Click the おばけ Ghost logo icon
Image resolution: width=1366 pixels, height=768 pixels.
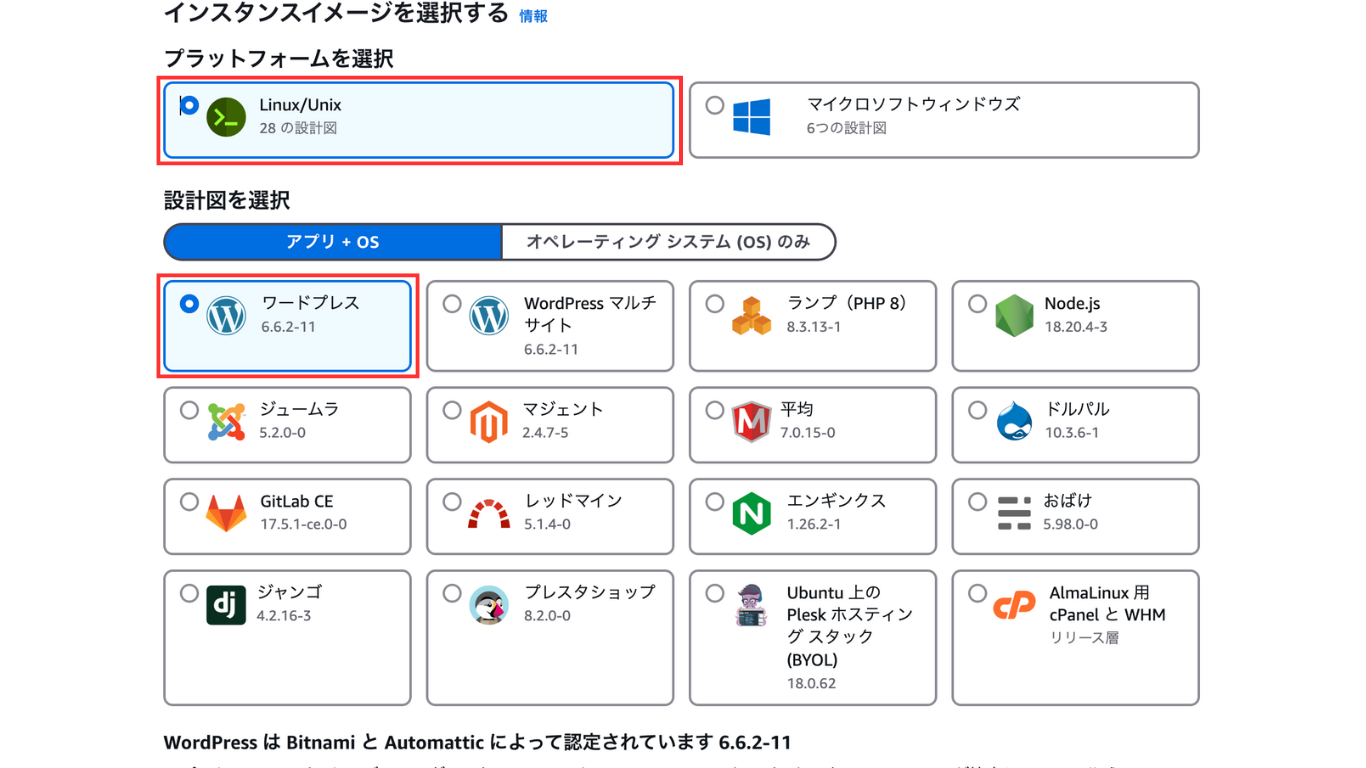(1014, 513)
